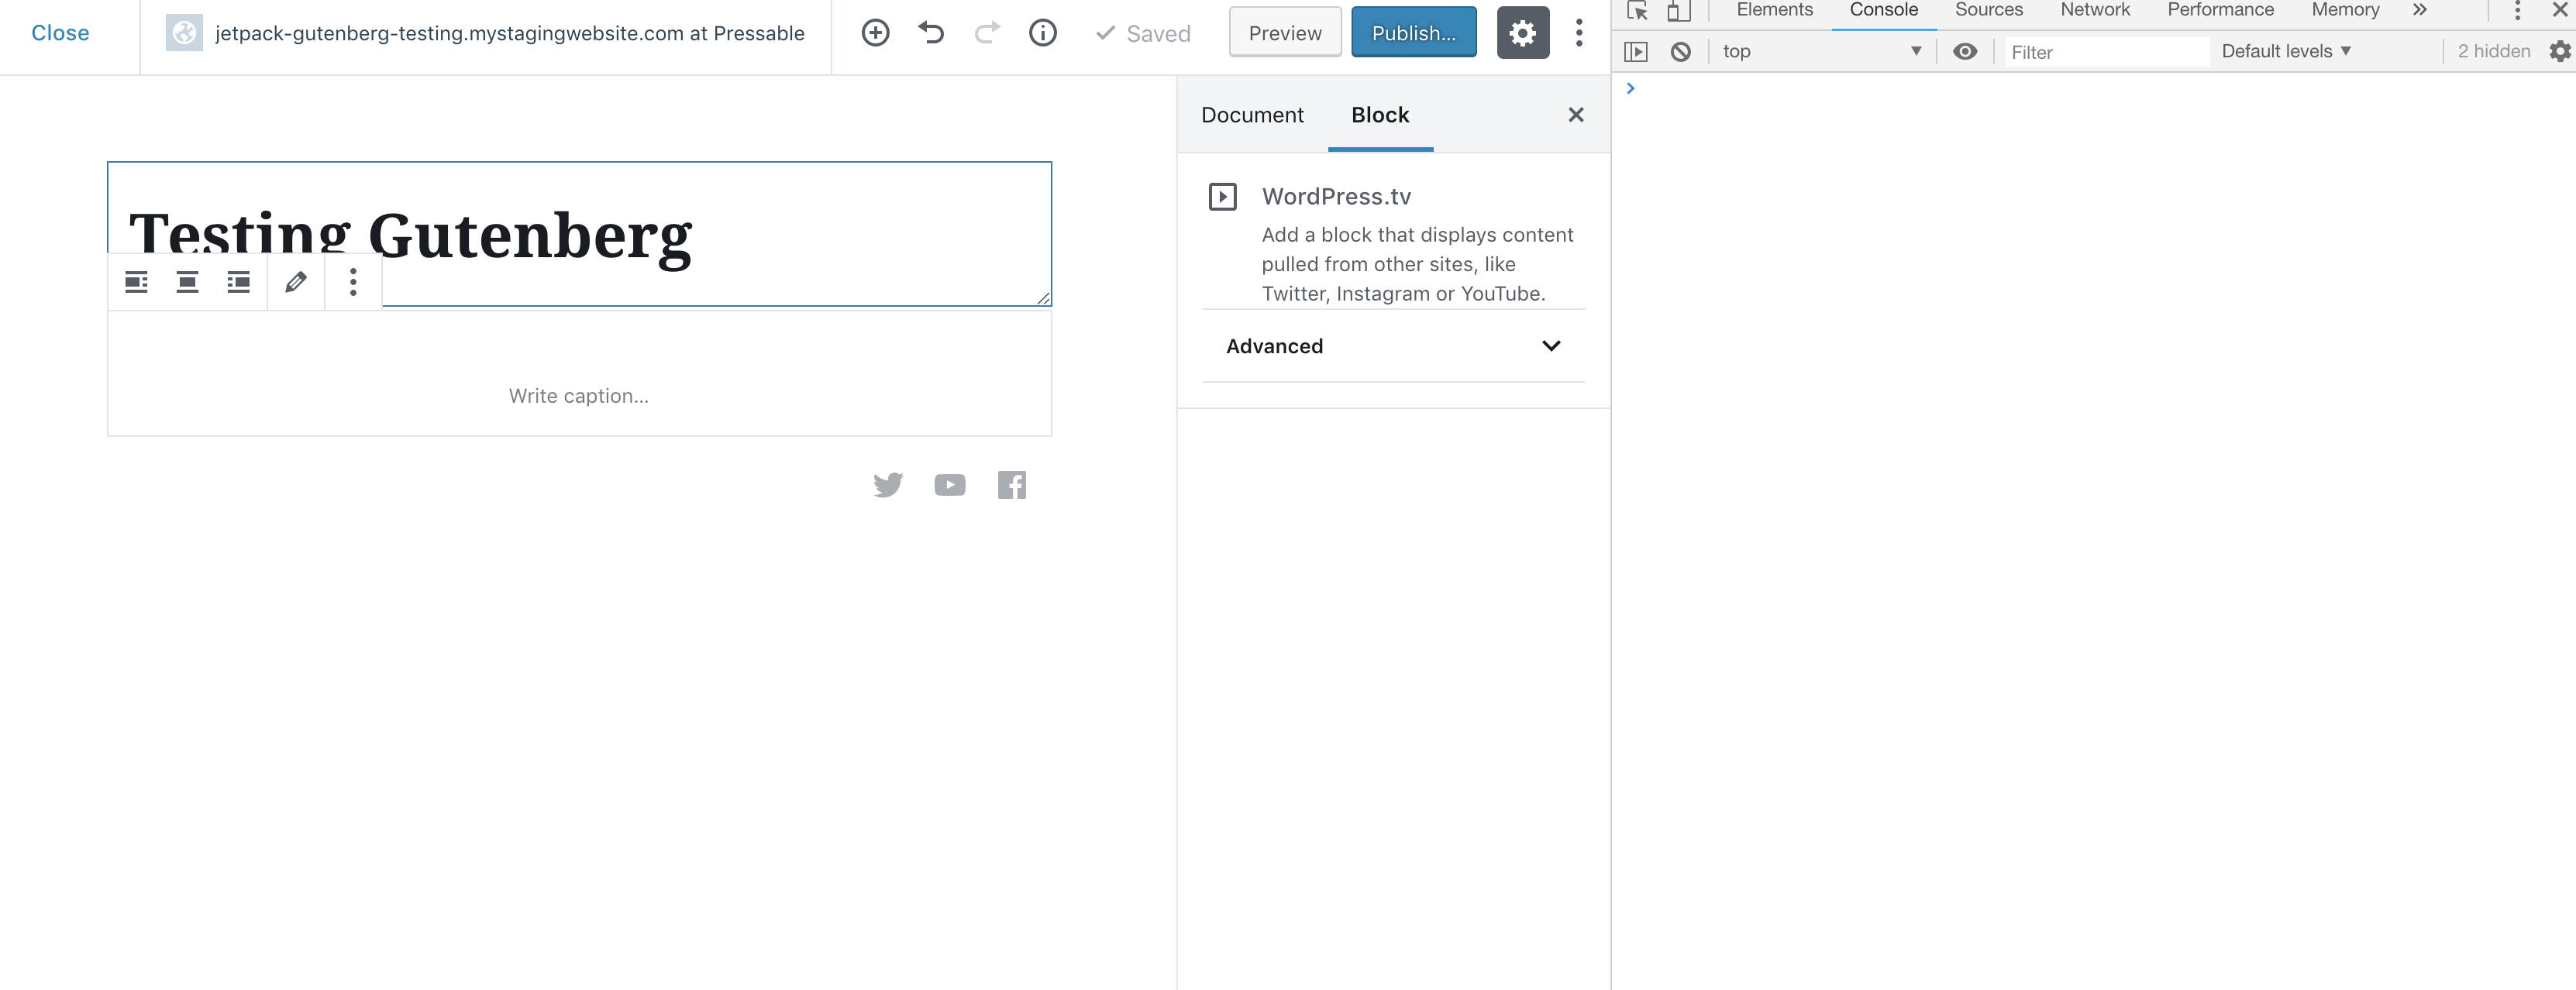Toggle the device toolbar in DevTools
Screen dimensions: 2576x990
[x=1678, y=11]
